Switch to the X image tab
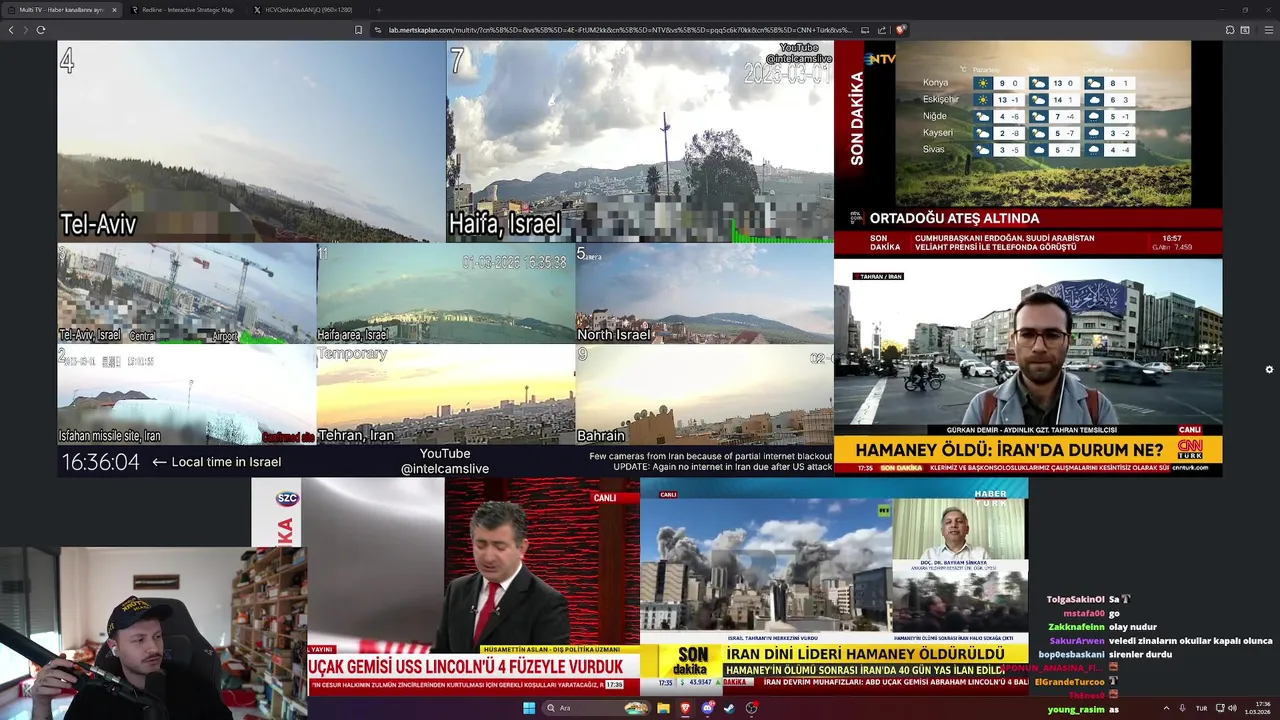Image resolution: width=1280 pixels, height=720 pixels. point(306,10)
